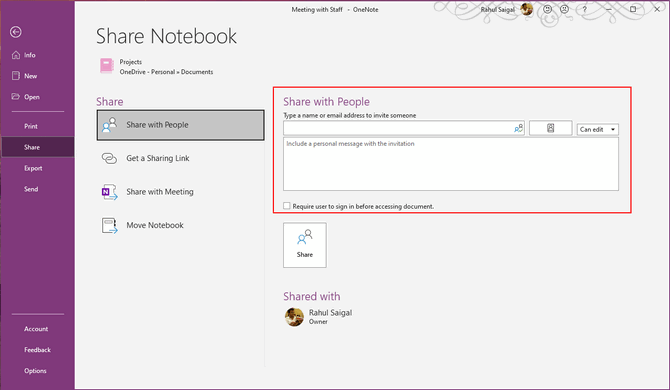Open Feedback page
This screenshot has height=390, width=670.
[37, 350]
